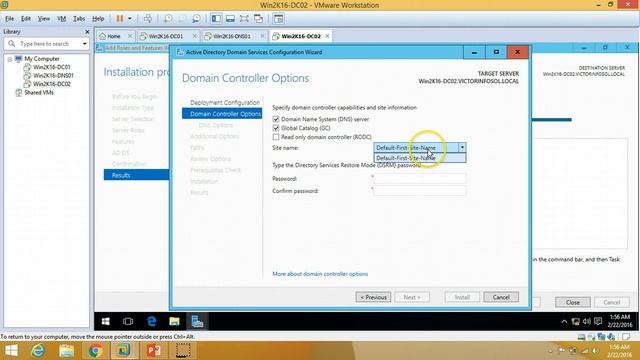Open File Explorer on the guest taskbar
Viewport: 640px width, 360px height.
click(174, 322)
